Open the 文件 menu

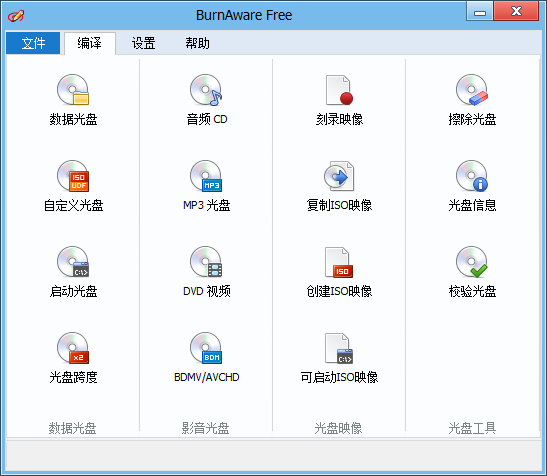tap(33, 43)
